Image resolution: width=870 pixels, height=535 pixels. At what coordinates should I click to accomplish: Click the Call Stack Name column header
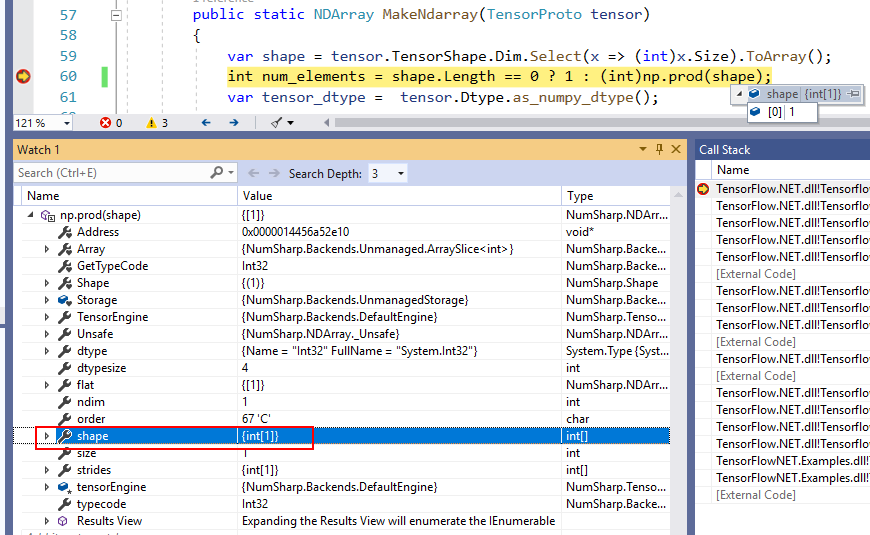point(732,170)
